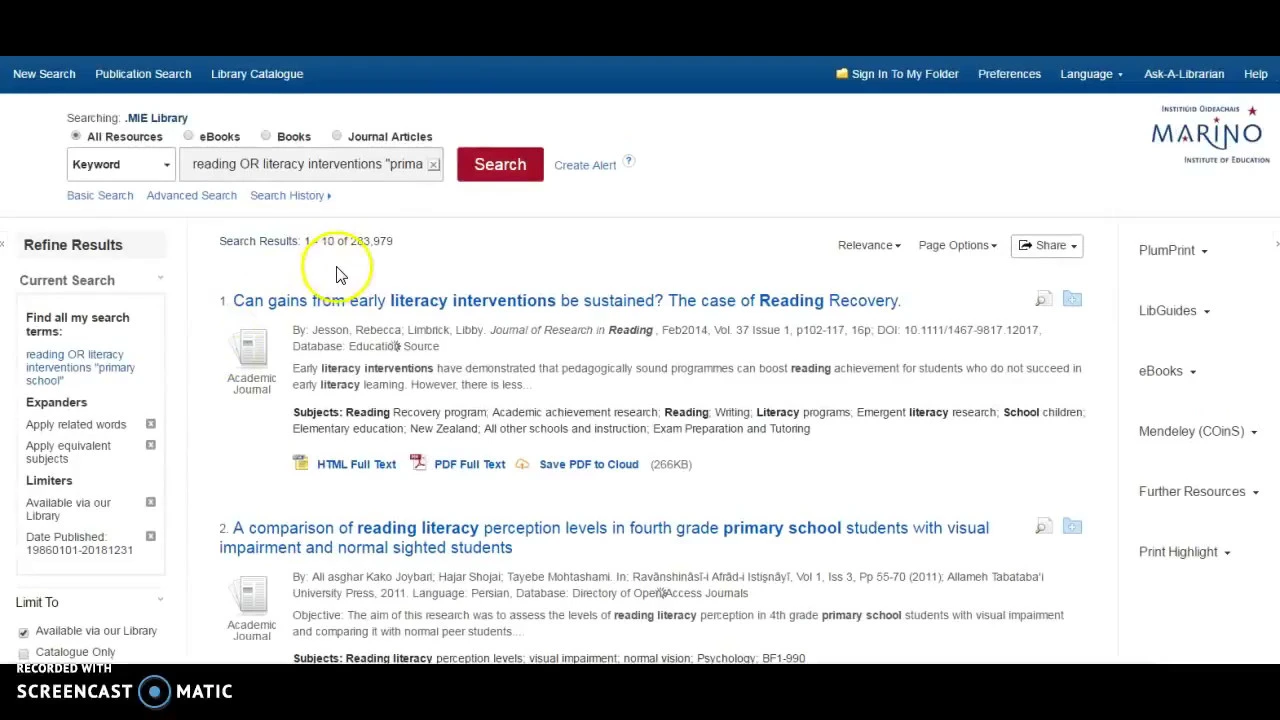Click Academic Journal thumbnail for result 1
The height and width of the screenshot is (720, 1280).
(x=251, y=349)
